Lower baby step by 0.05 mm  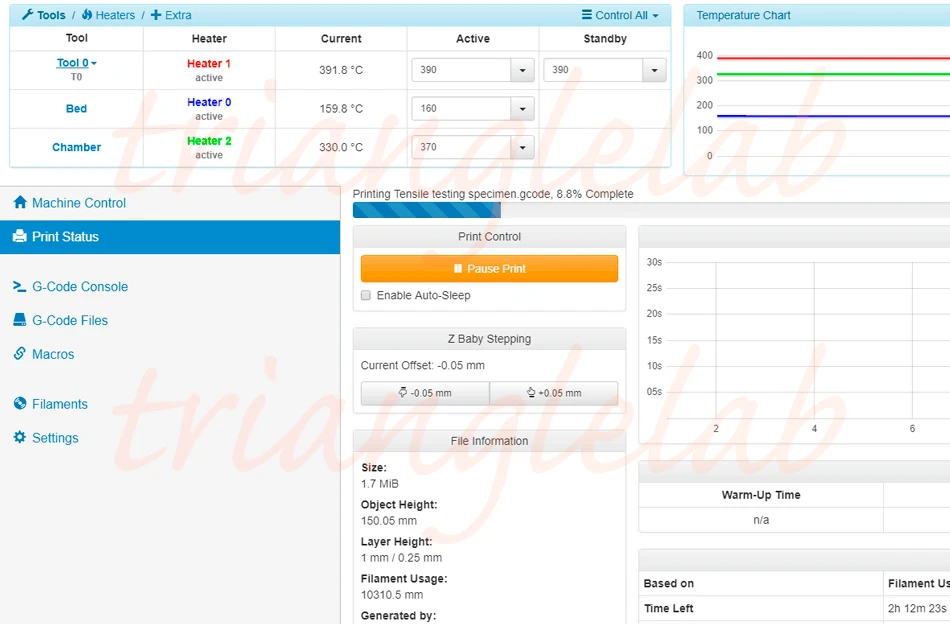[x=425, y=393]
